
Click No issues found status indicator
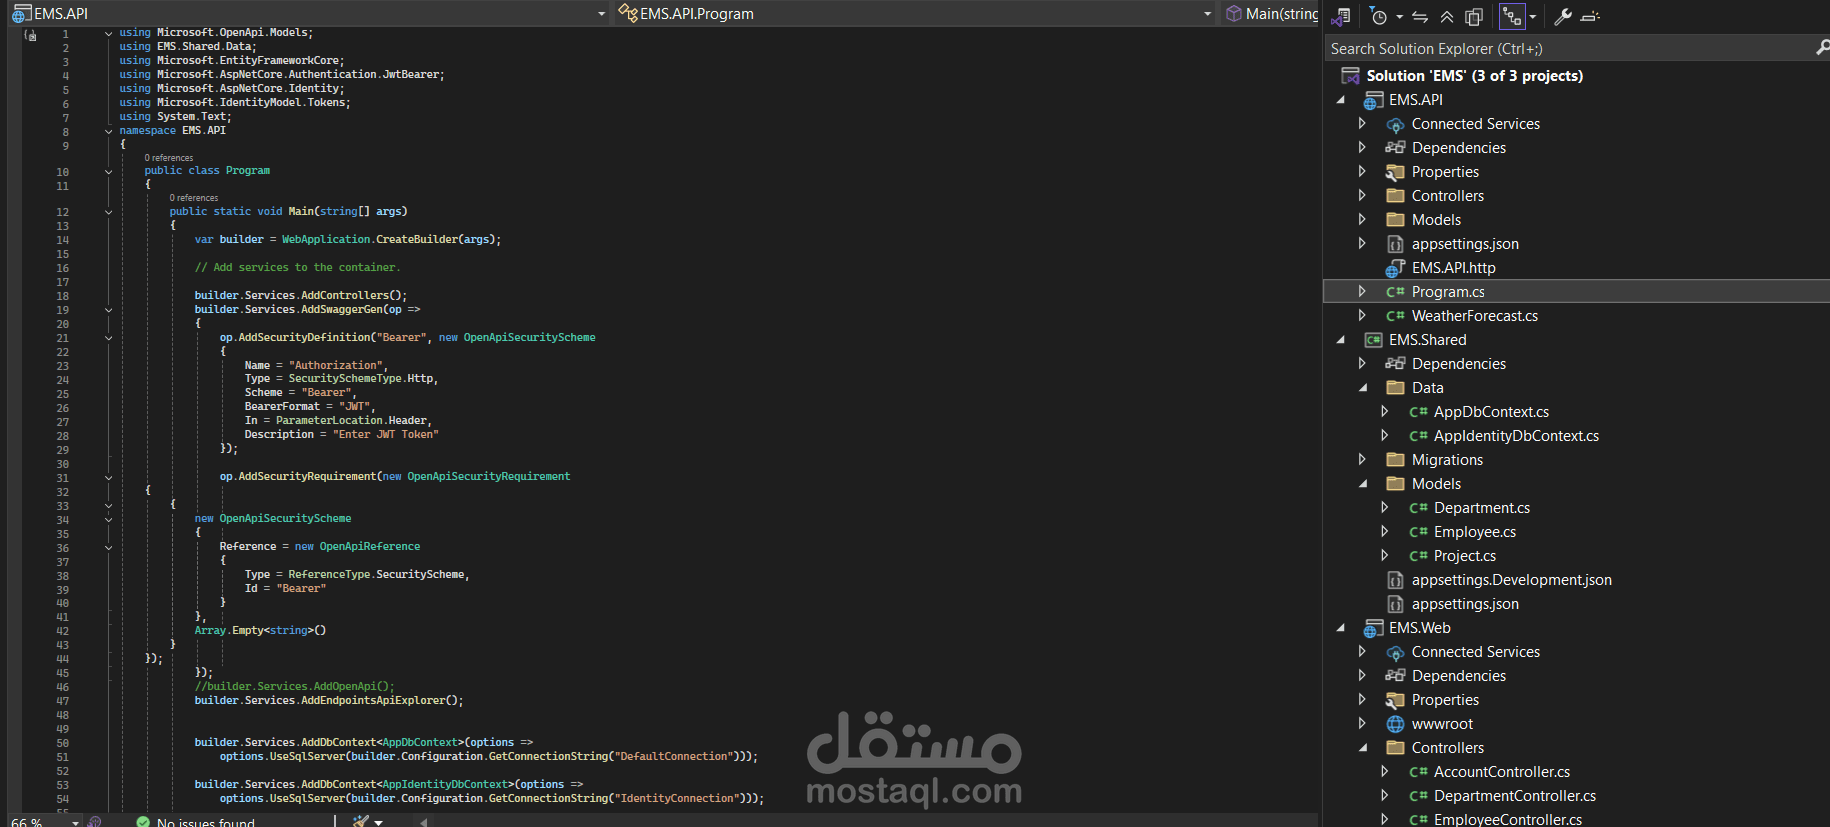(x=195, y=822)
